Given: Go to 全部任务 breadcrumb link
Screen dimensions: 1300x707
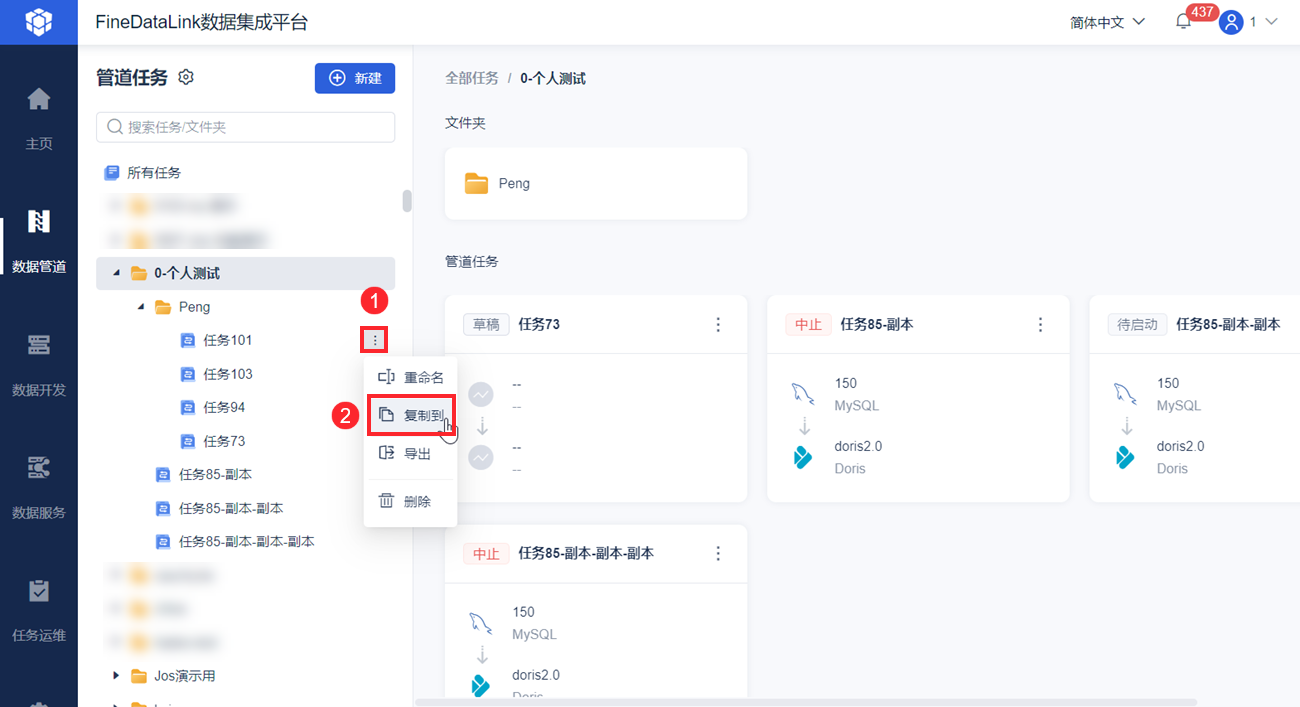Looking at the screenshot, I should [472, 78].
